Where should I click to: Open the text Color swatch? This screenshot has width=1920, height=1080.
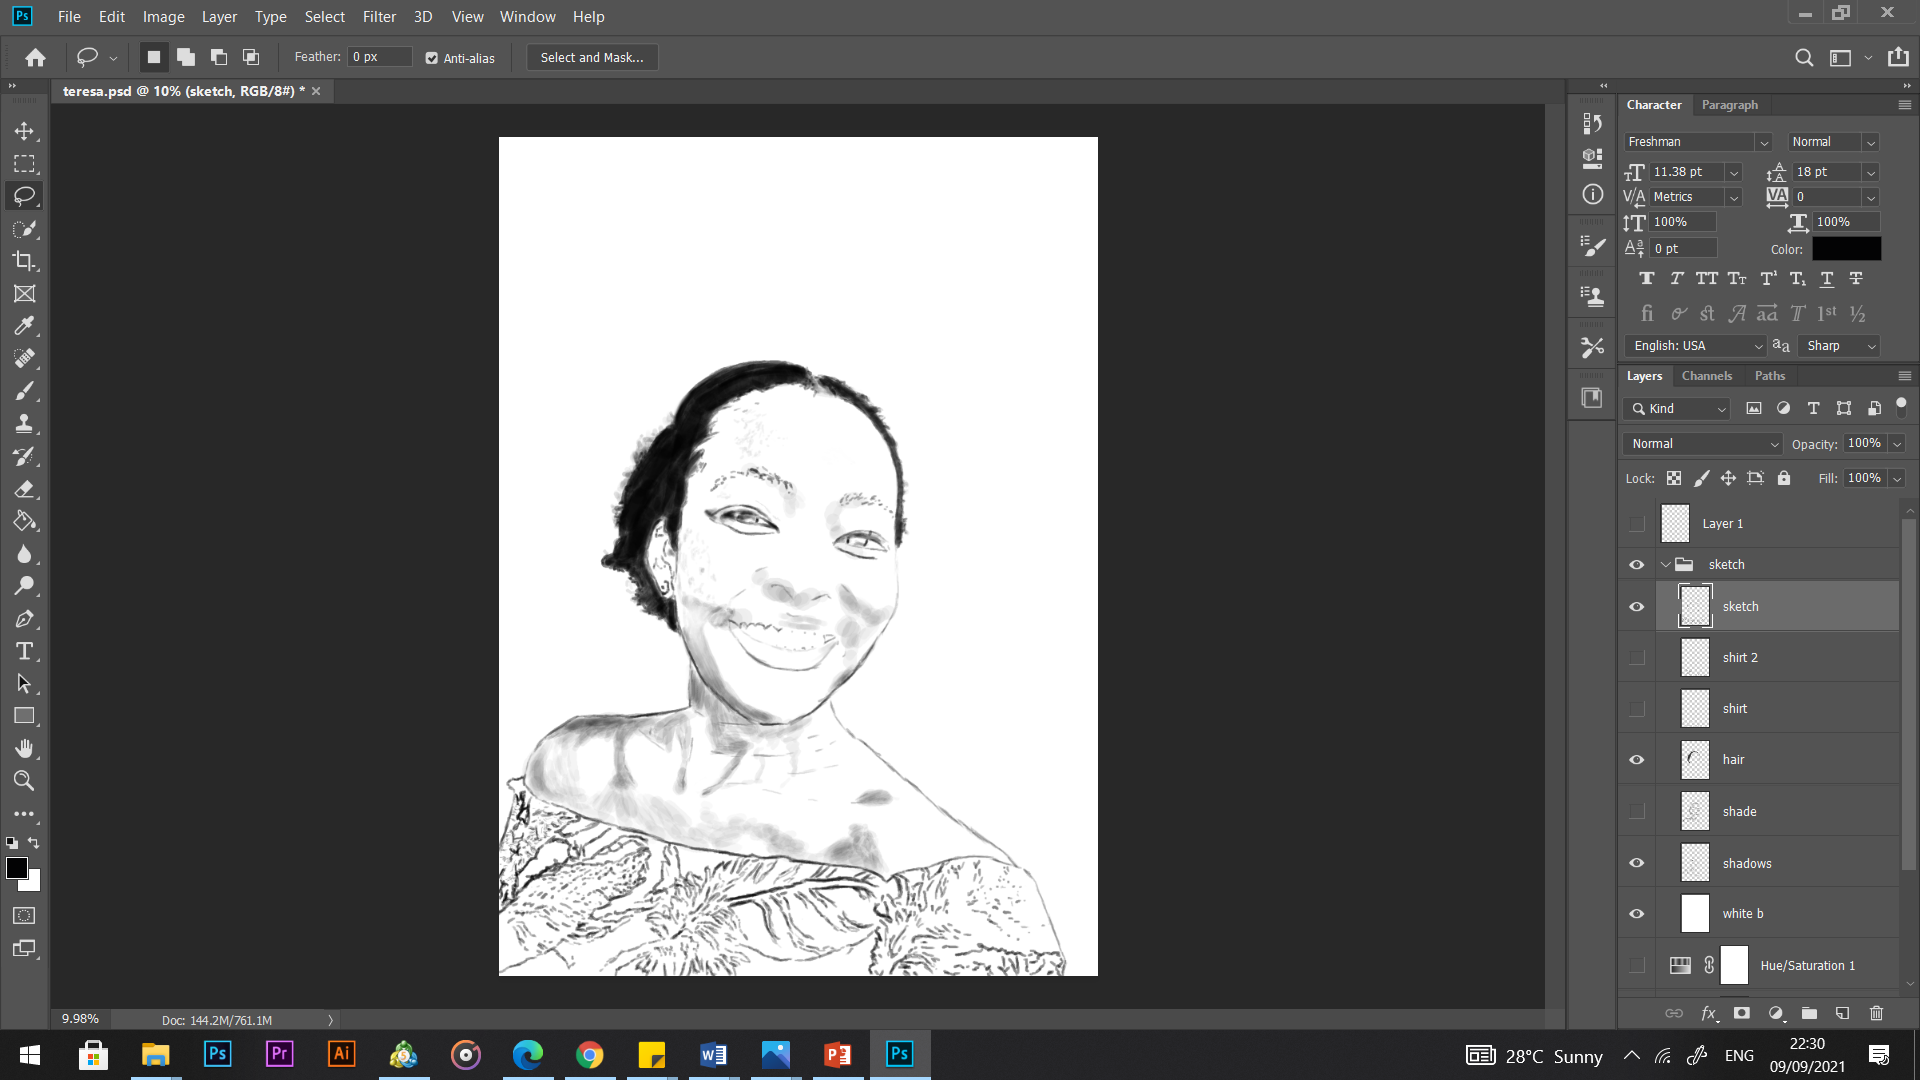tap(1846, 248)
